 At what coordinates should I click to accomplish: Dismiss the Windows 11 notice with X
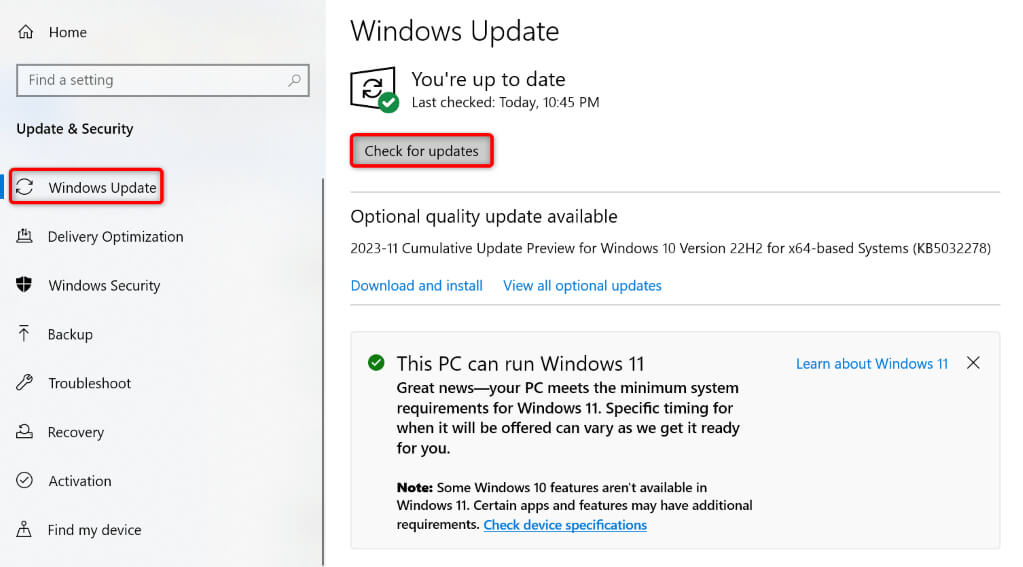click(x=973, y=363)
